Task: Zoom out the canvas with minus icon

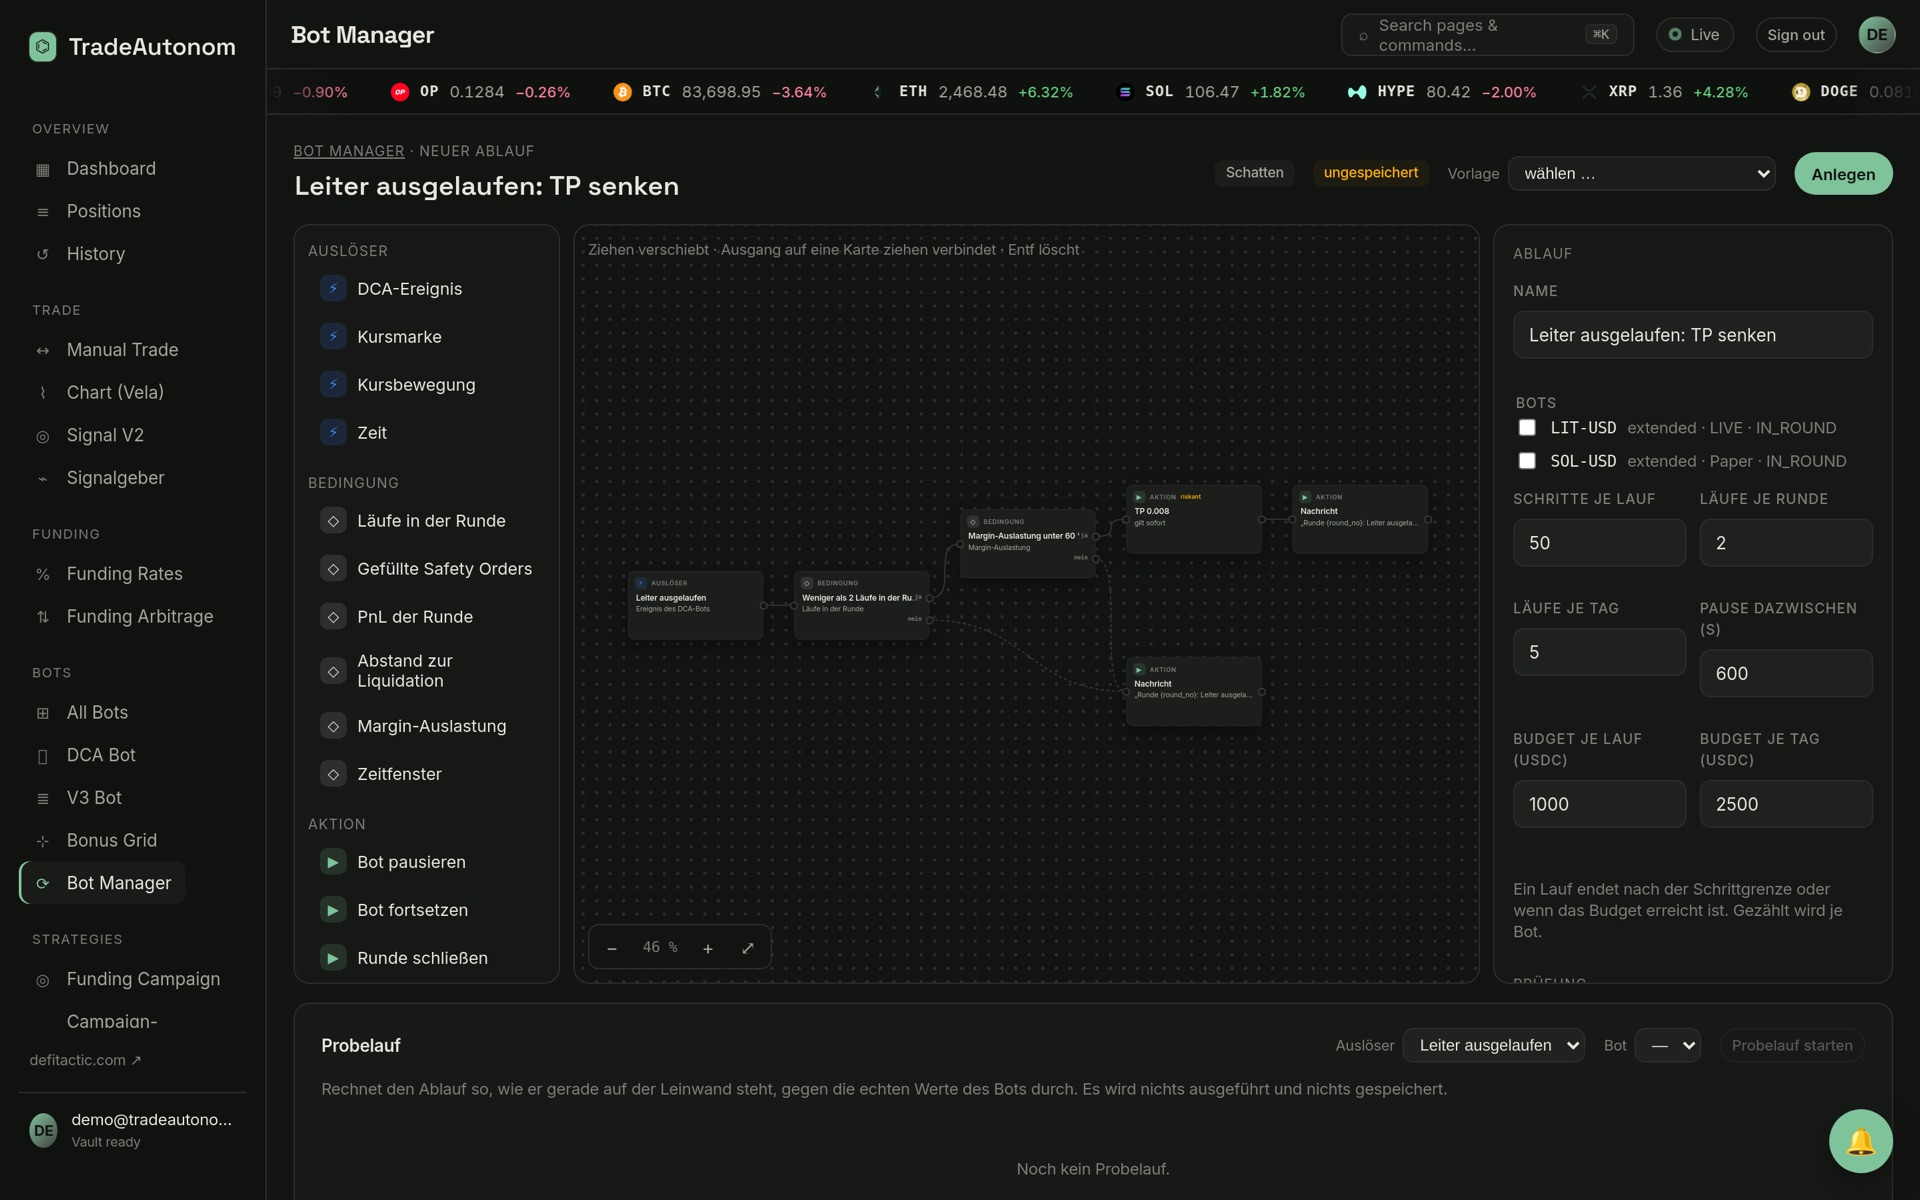Action: (612, 948)
